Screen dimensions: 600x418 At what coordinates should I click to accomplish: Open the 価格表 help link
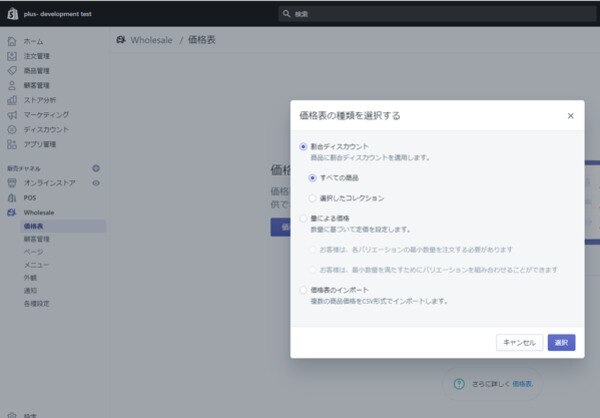522,384
